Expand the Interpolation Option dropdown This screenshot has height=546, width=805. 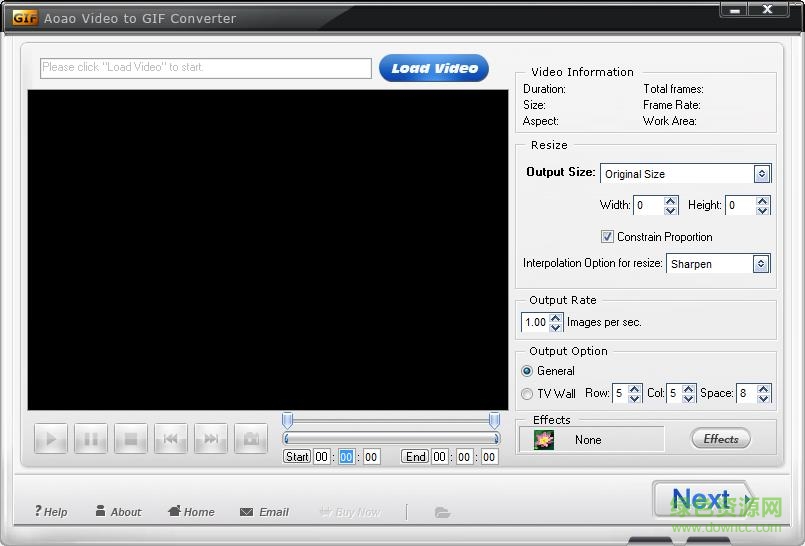[x=761, y=264]
